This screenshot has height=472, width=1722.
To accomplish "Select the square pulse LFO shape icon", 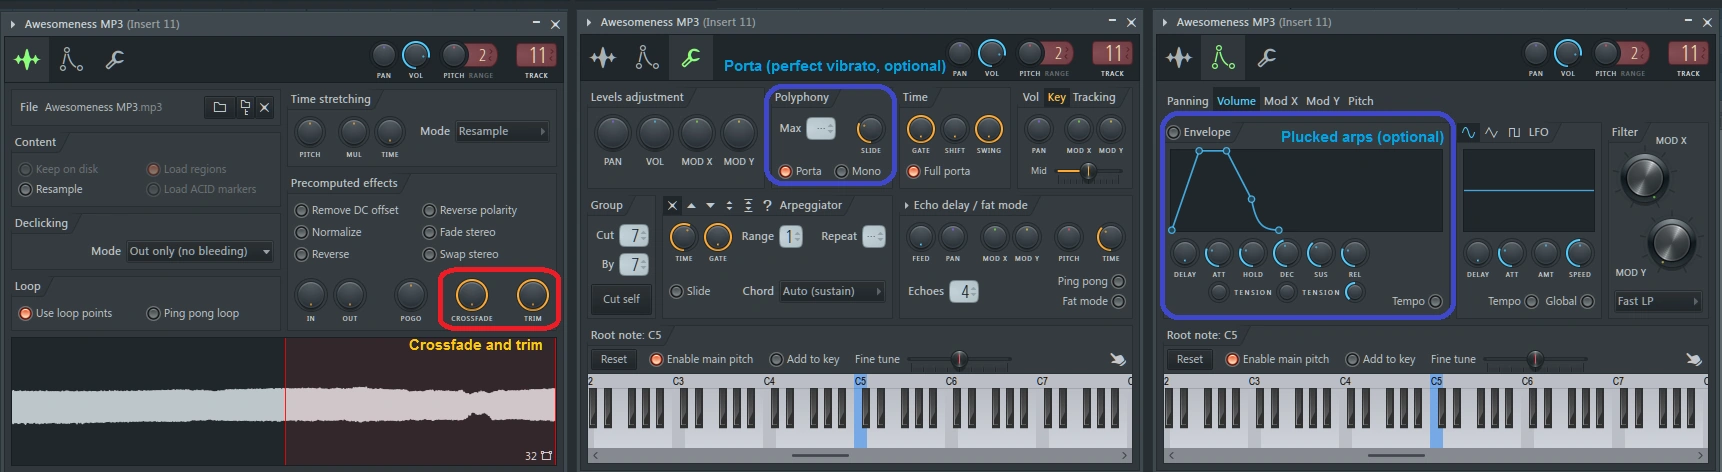I will 1514,132.
